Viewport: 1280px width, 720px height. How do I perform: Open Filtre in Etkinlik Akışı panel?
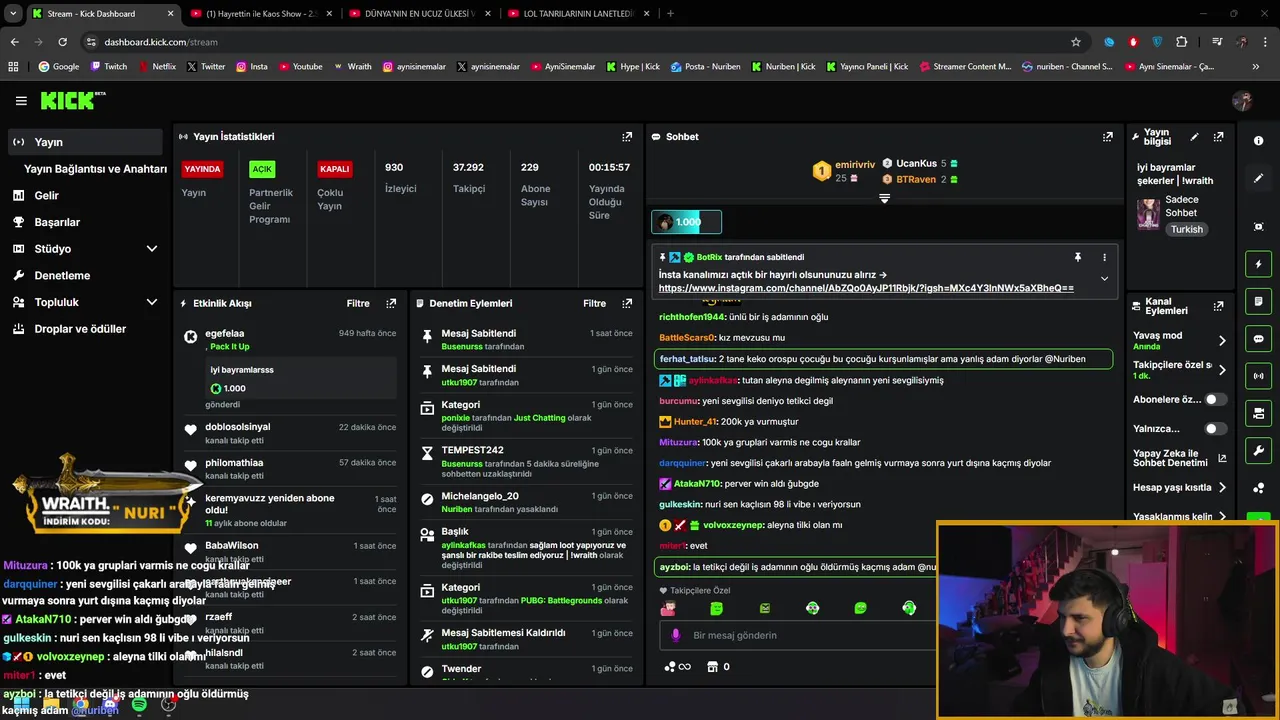[x=358, y=303]
